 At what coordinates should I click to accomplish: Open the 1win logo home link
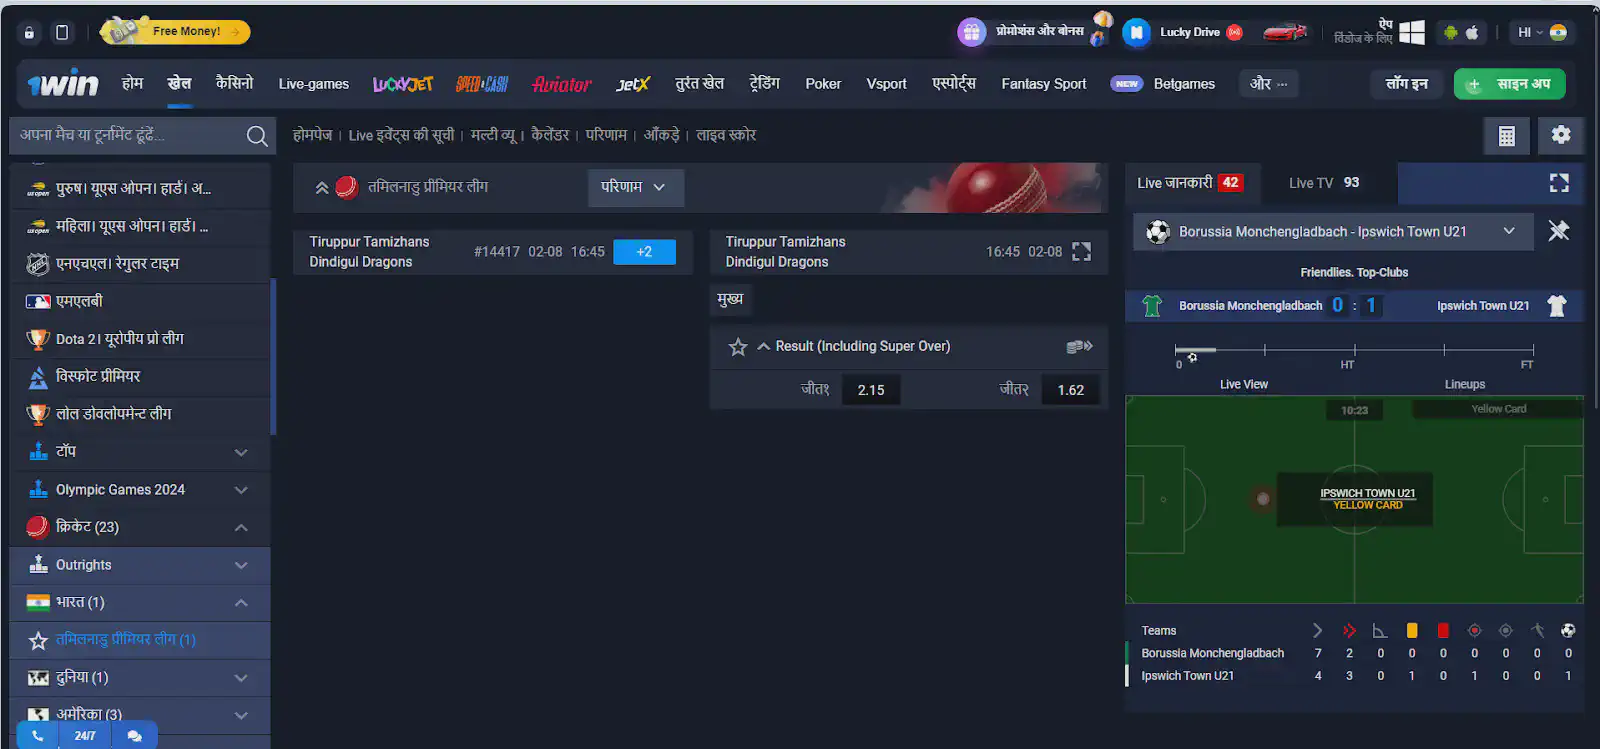(63, 84)
